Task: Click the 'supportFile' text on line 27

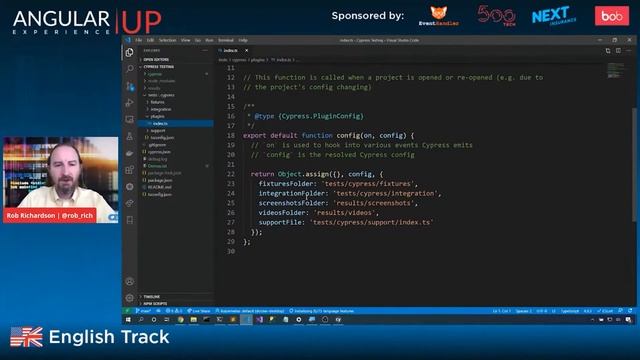Action: tap(280, 222)
